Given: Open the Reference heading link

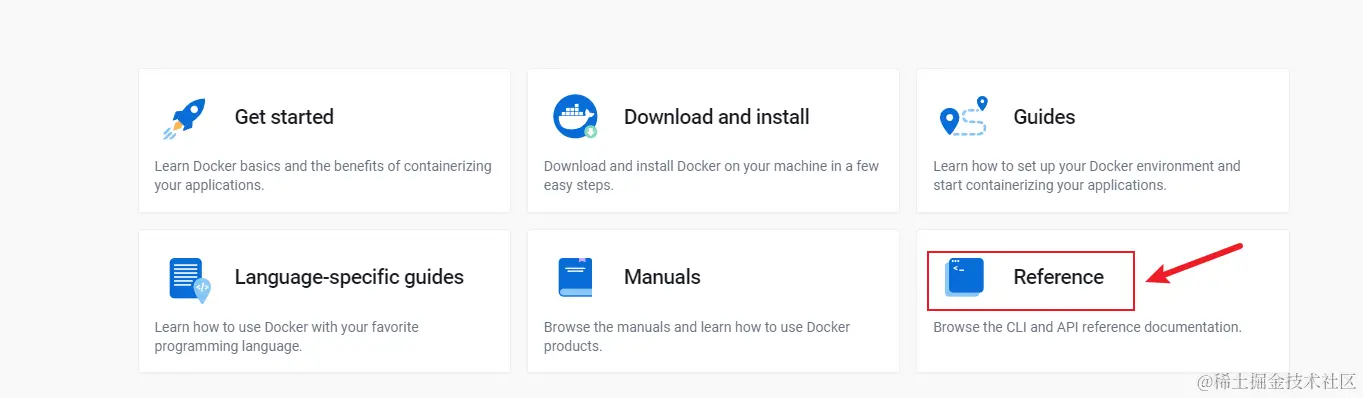Looking at the screenshot, I should [1058, 277].
